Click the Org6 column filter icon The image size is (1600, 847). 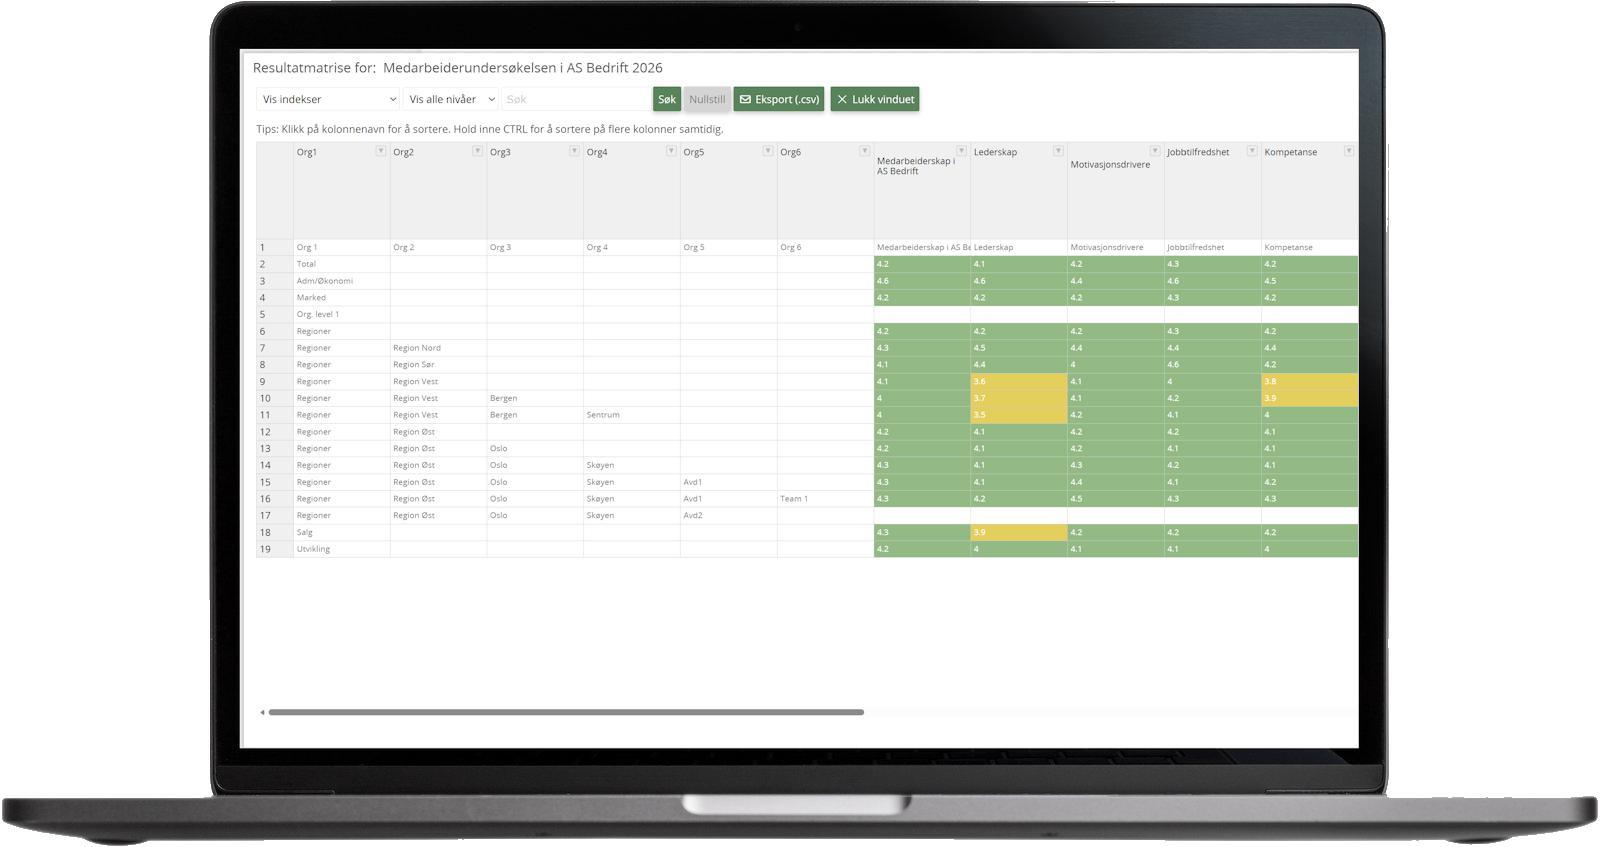[x=864, y=151]
